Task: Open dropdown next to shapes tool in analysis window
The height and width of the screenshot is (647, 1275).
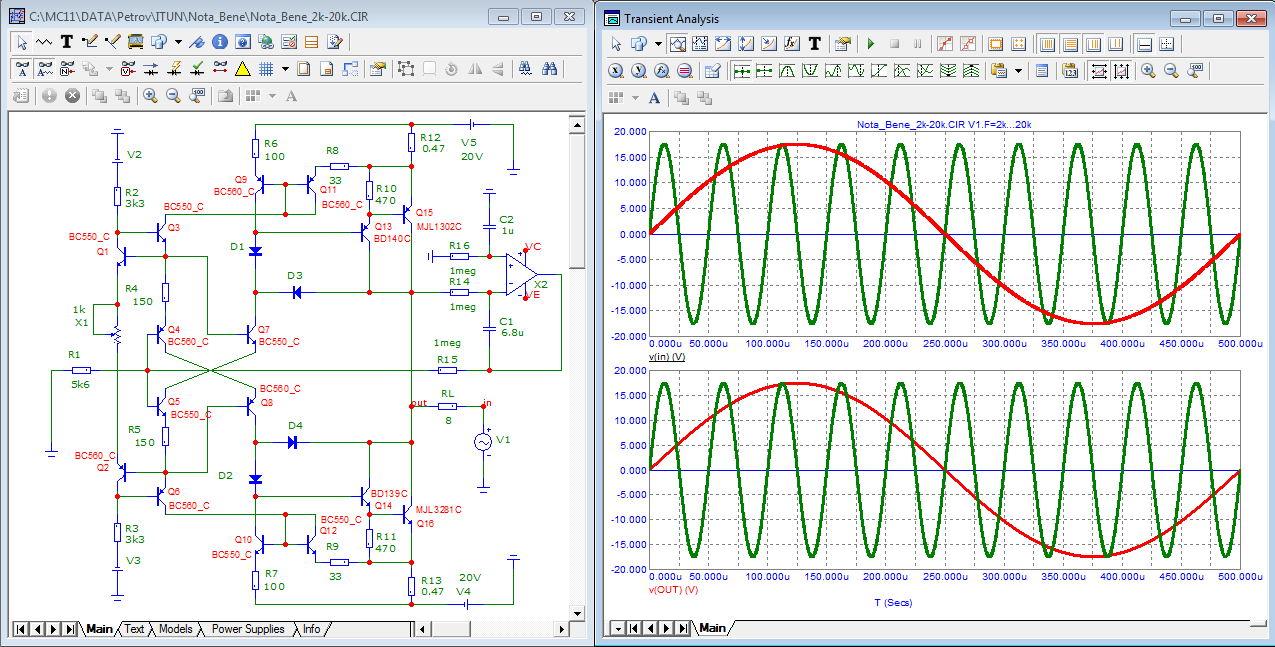Action: pos(657,44)
